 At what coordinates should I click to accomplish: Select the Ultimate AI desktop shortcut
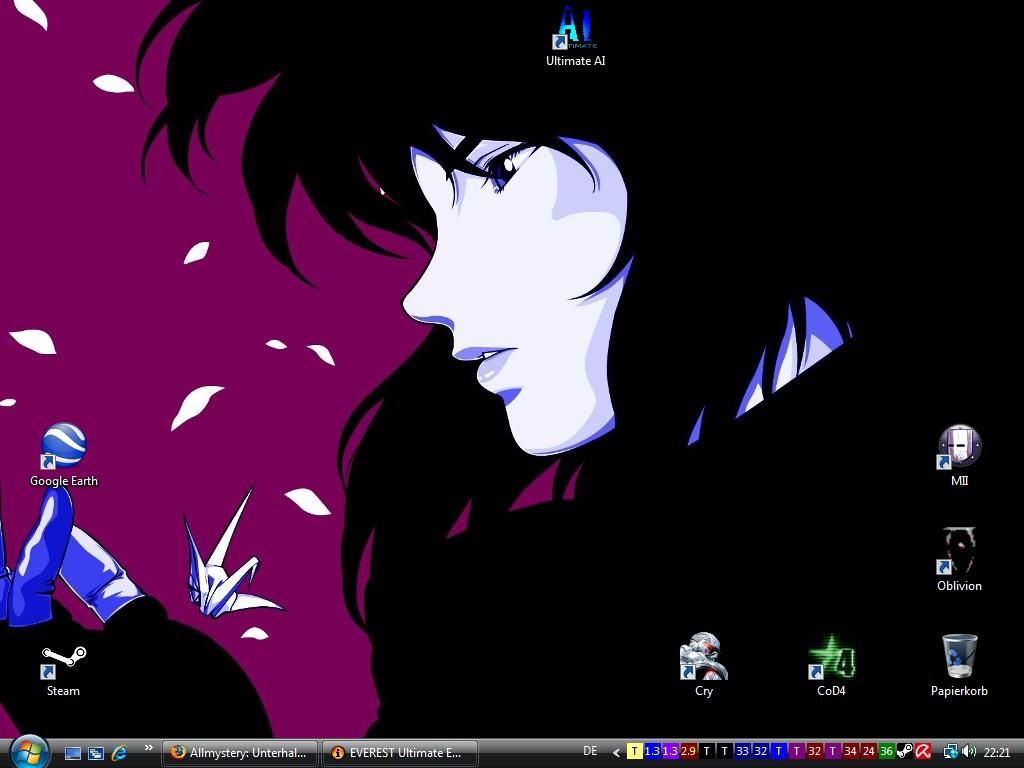tap(575, 37)
